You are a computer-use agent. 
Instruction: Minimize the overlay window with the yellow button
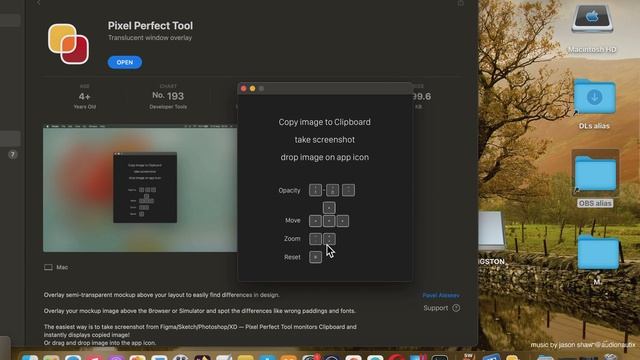tap(253, 89)
